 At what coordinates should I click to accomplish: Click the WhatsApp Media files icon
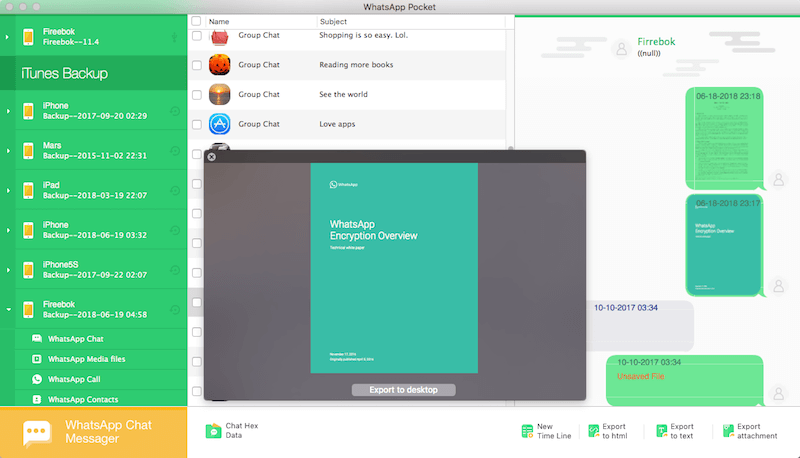37,359
